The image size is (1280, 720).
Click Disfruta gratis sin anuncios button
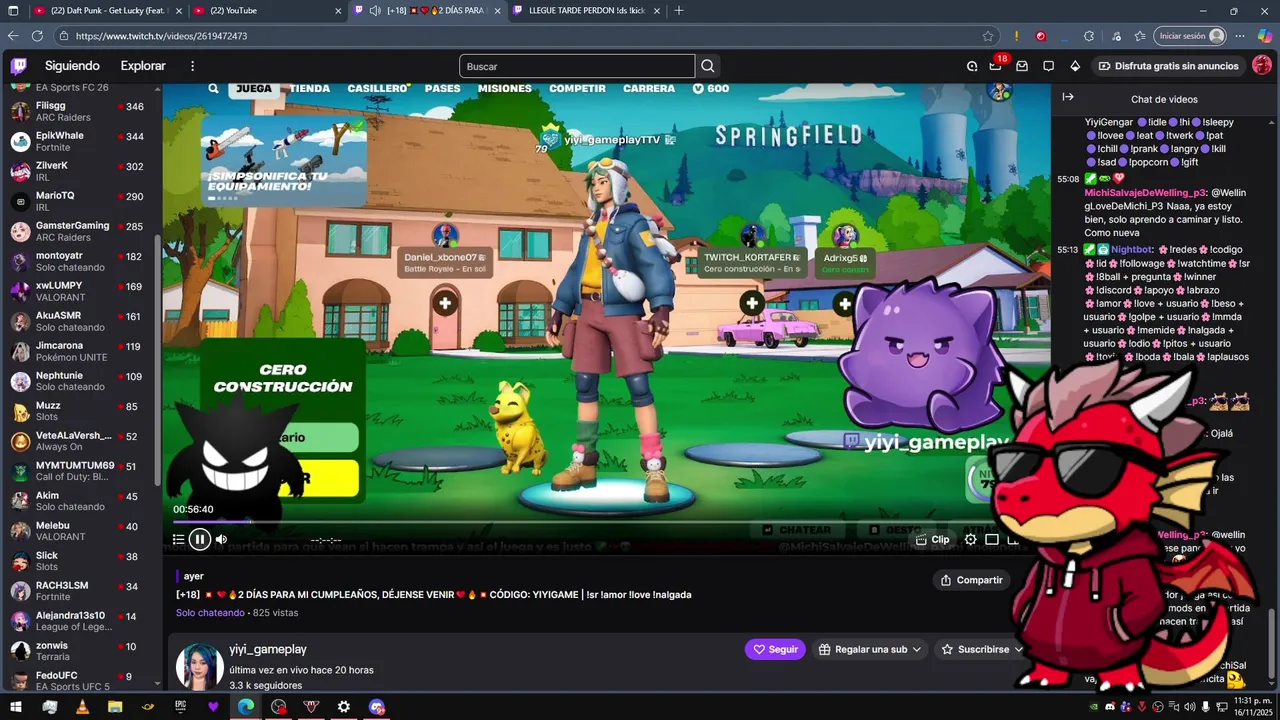point(1168,66)
